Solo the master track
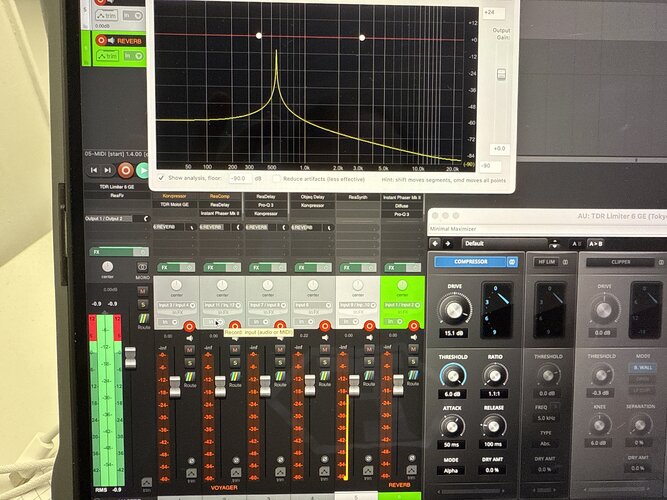The image size is (667, 500). click(143, 304)
